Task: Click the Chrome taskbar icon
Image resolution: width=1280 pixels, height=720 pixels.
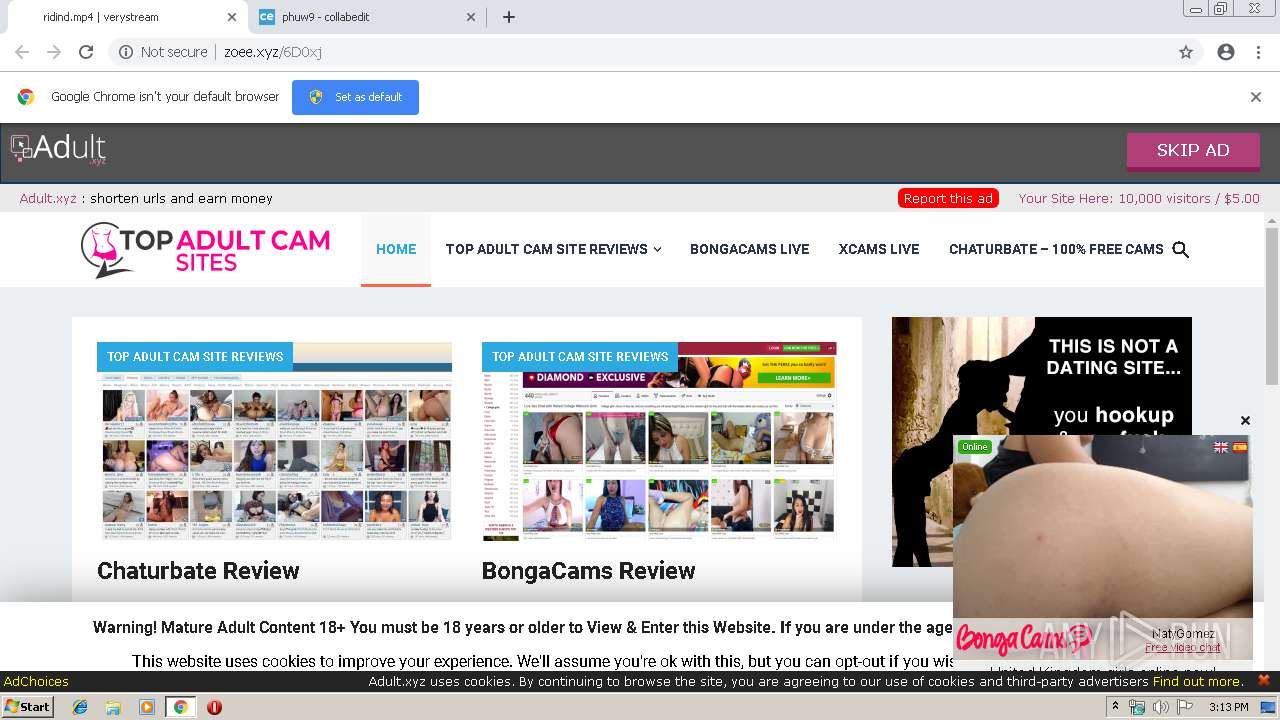Action: [x=180, y=707]
